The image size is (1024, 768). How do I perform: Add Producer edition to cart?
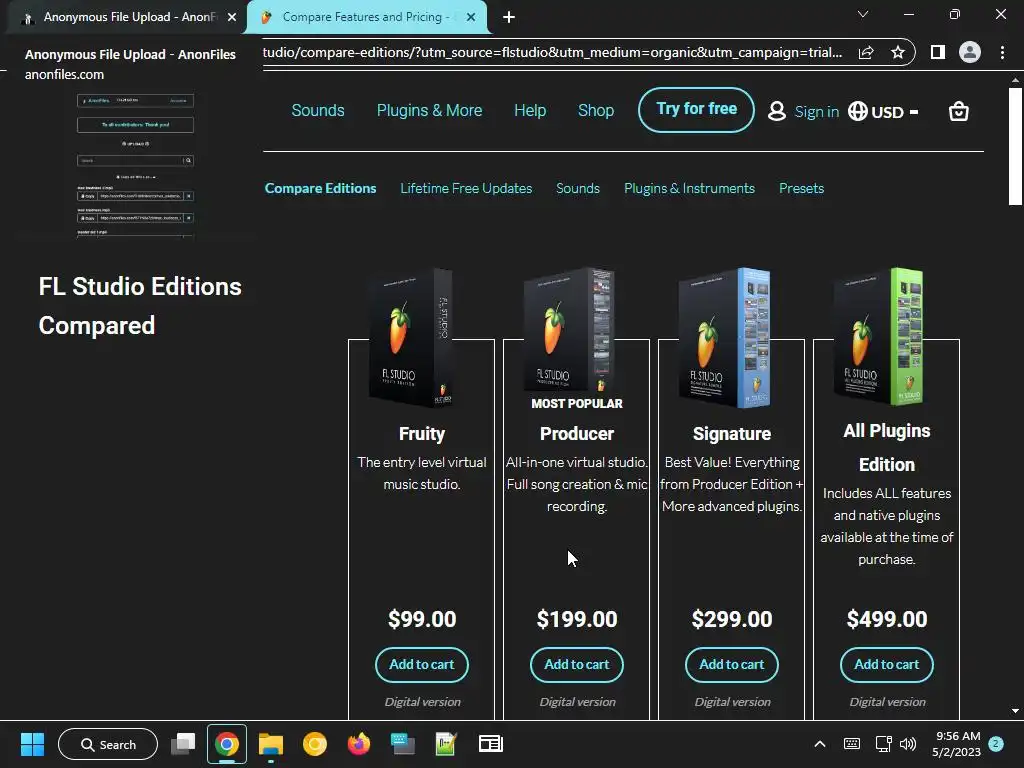pyautogui.click(x=577, y=665)
